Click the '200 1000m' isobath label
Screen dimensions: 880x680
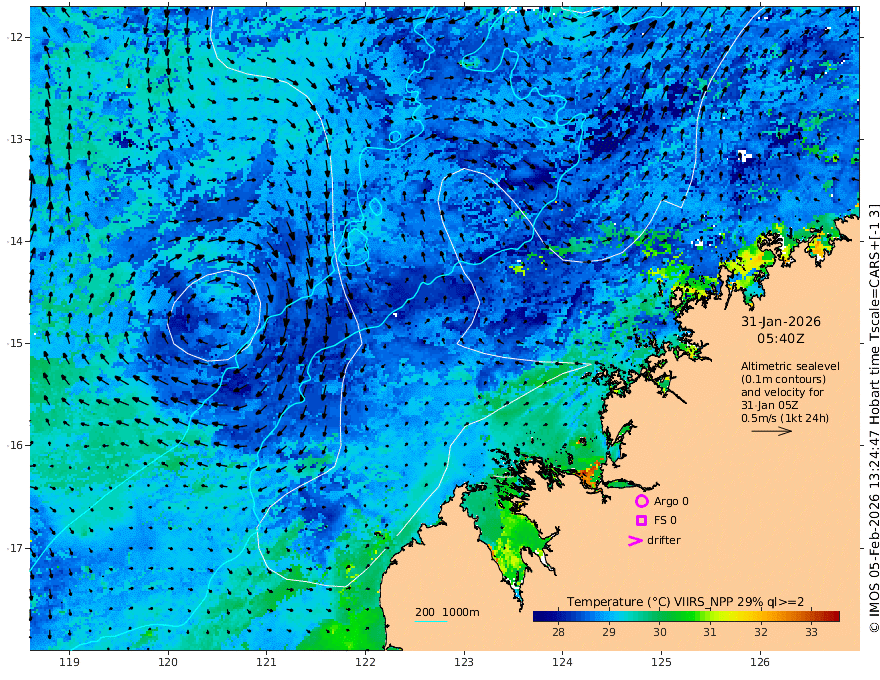coord(447,612)
